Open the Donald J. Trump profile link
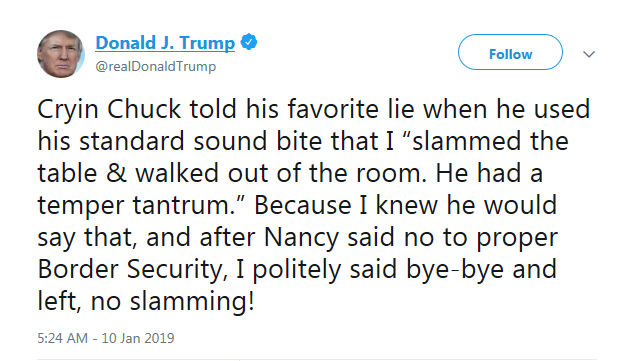This screenshot has width=633, height=361. [165, 43]
